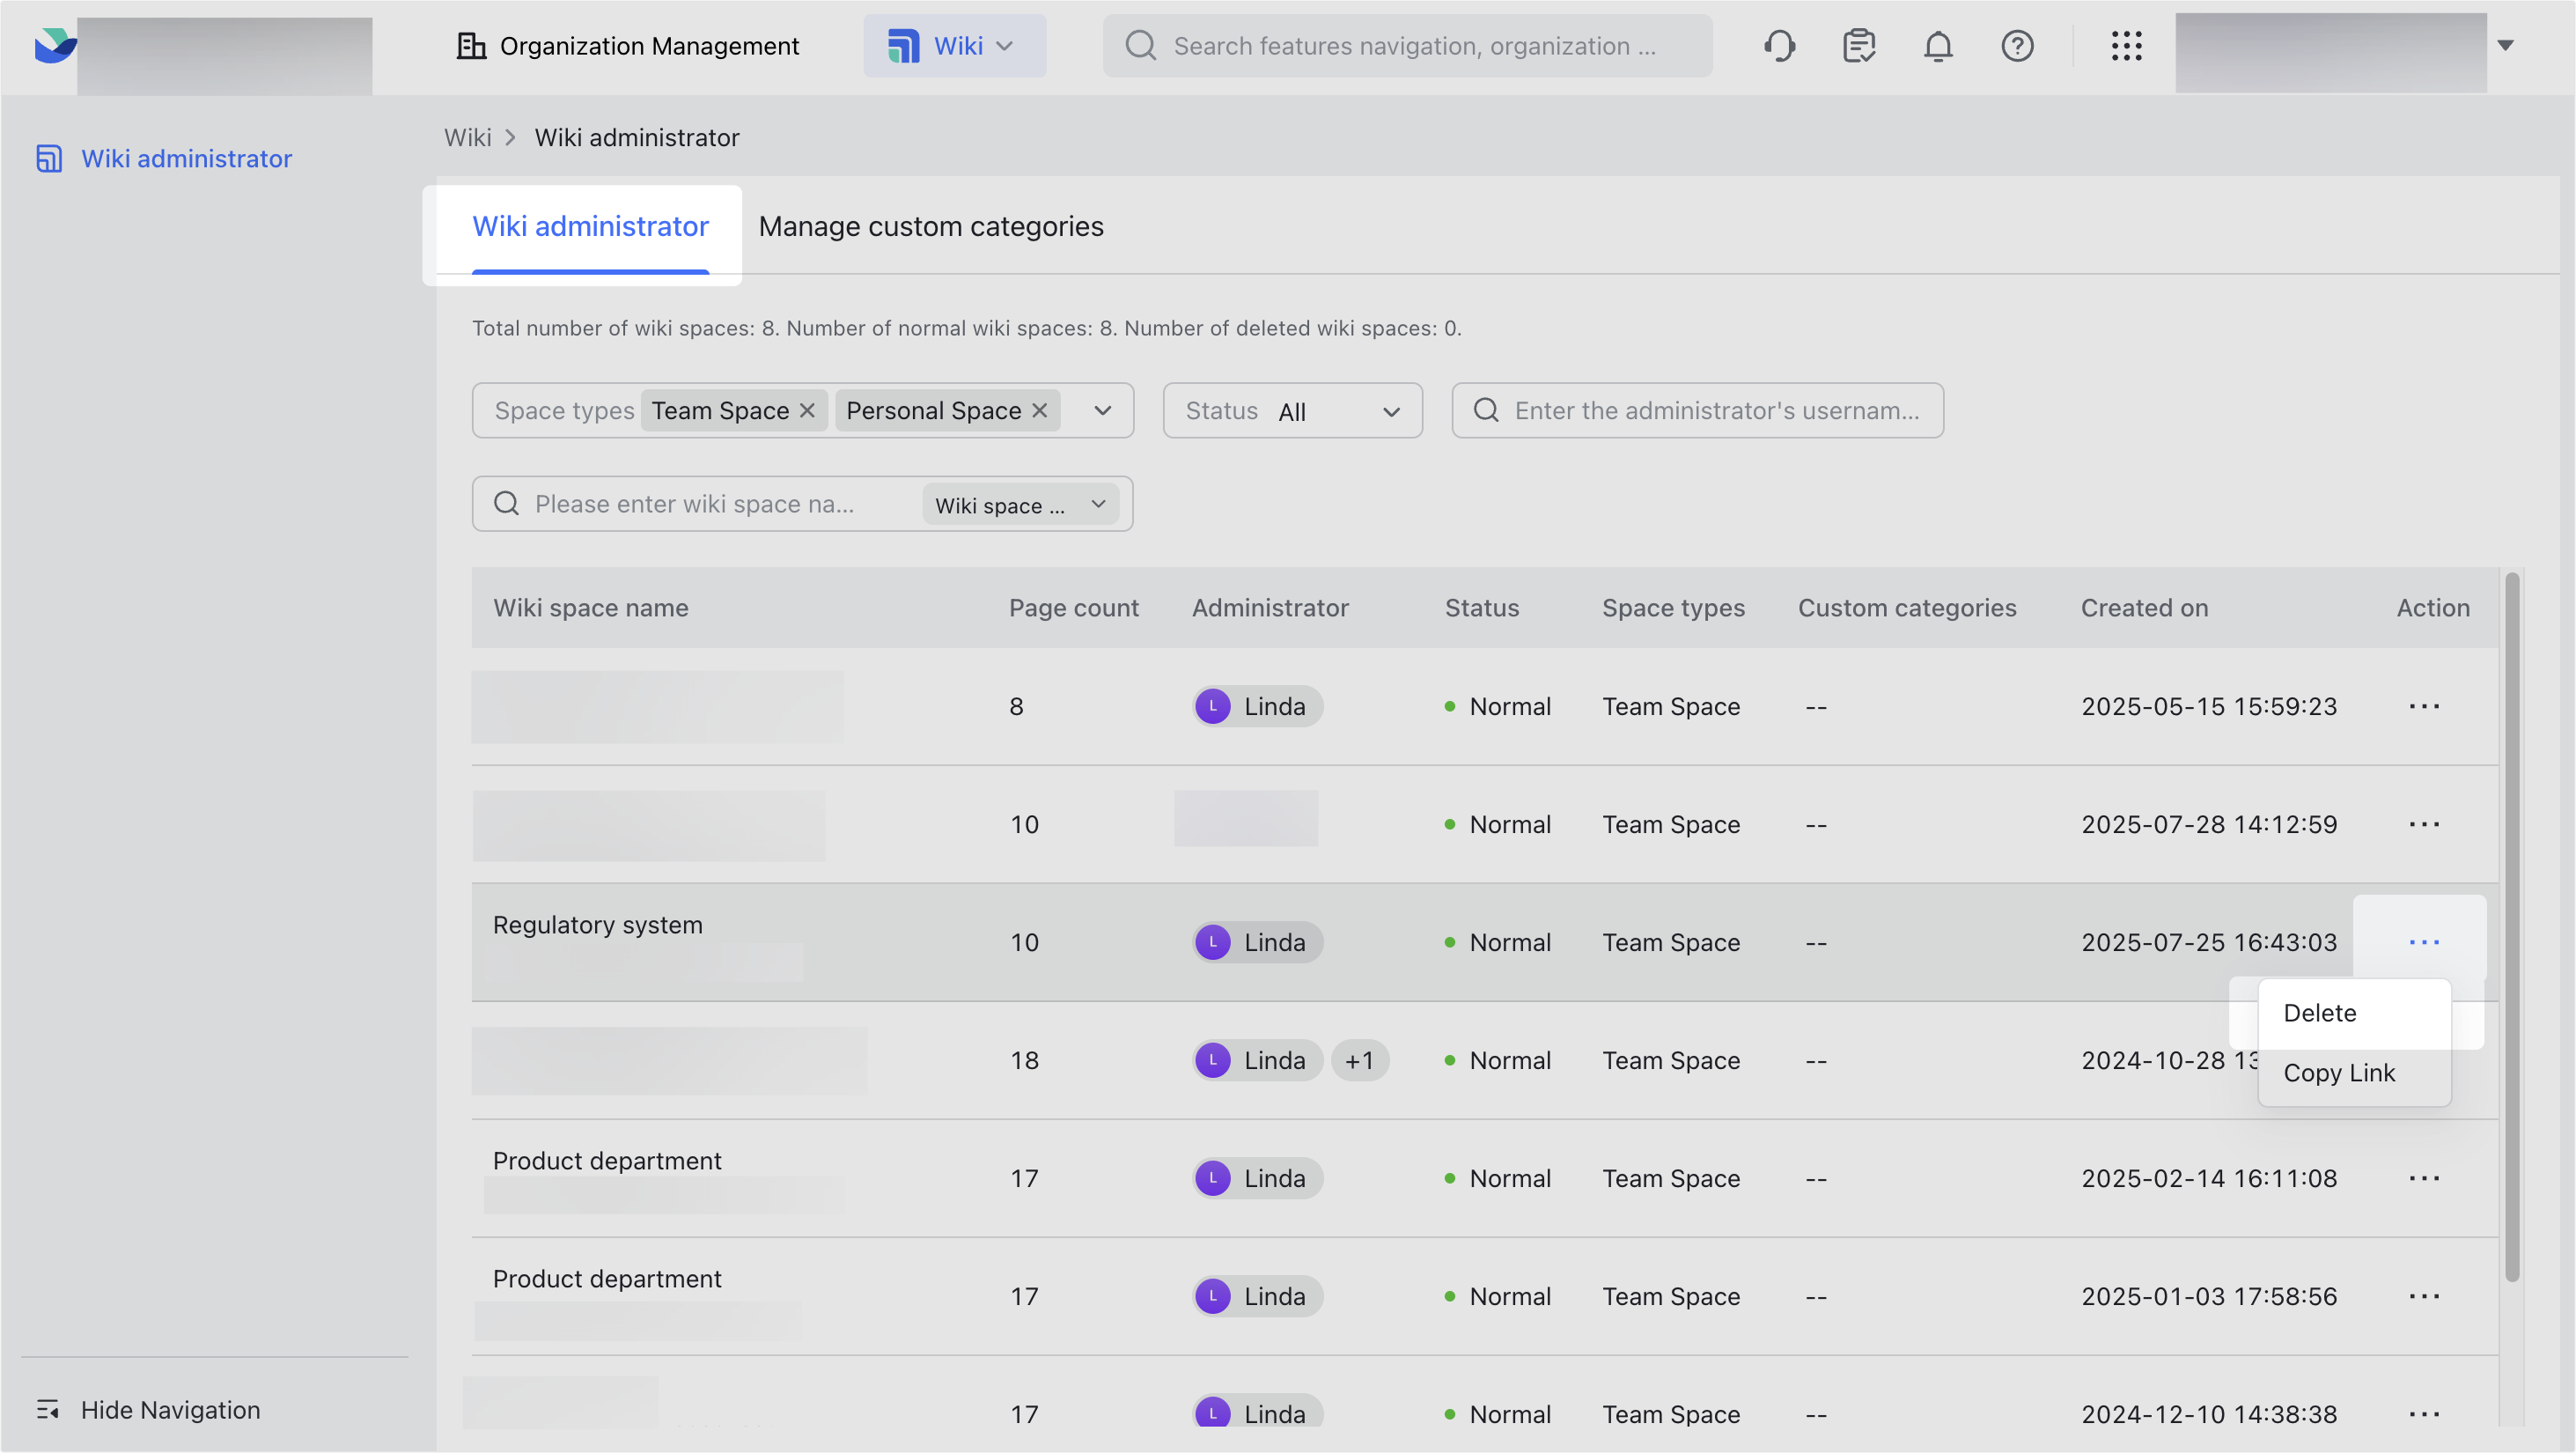Click the Page count column header

coord(1073,608)
